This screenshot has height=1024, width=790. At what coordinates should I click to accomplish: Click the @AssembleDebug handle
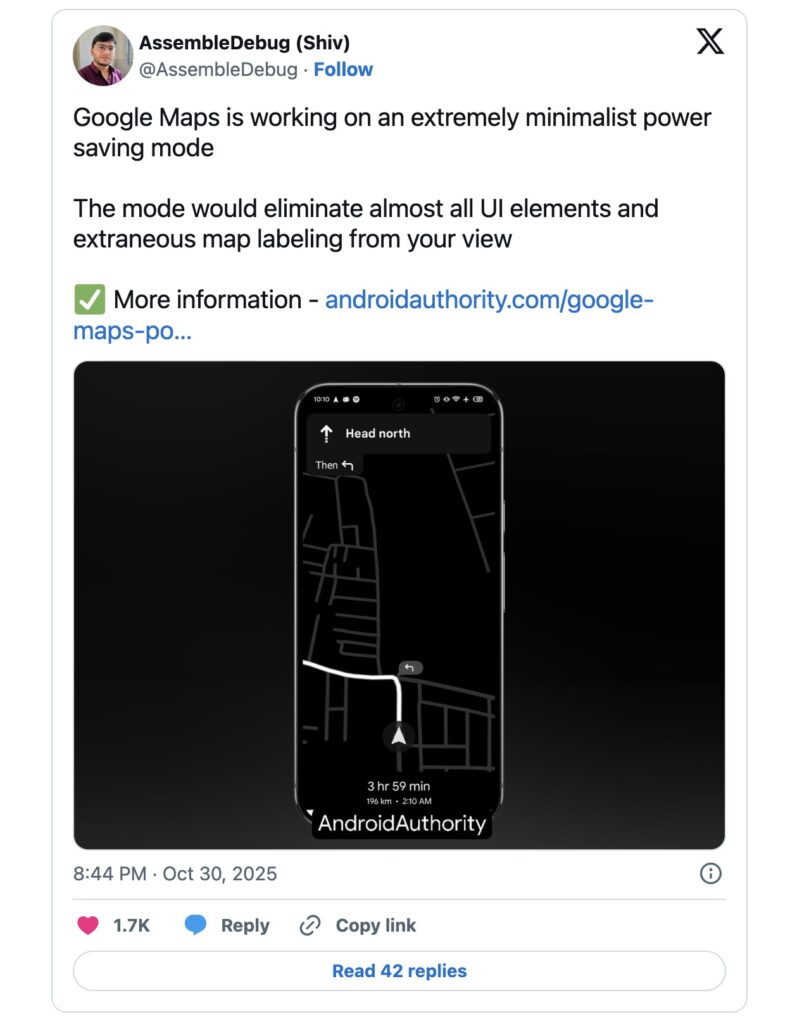218,69
